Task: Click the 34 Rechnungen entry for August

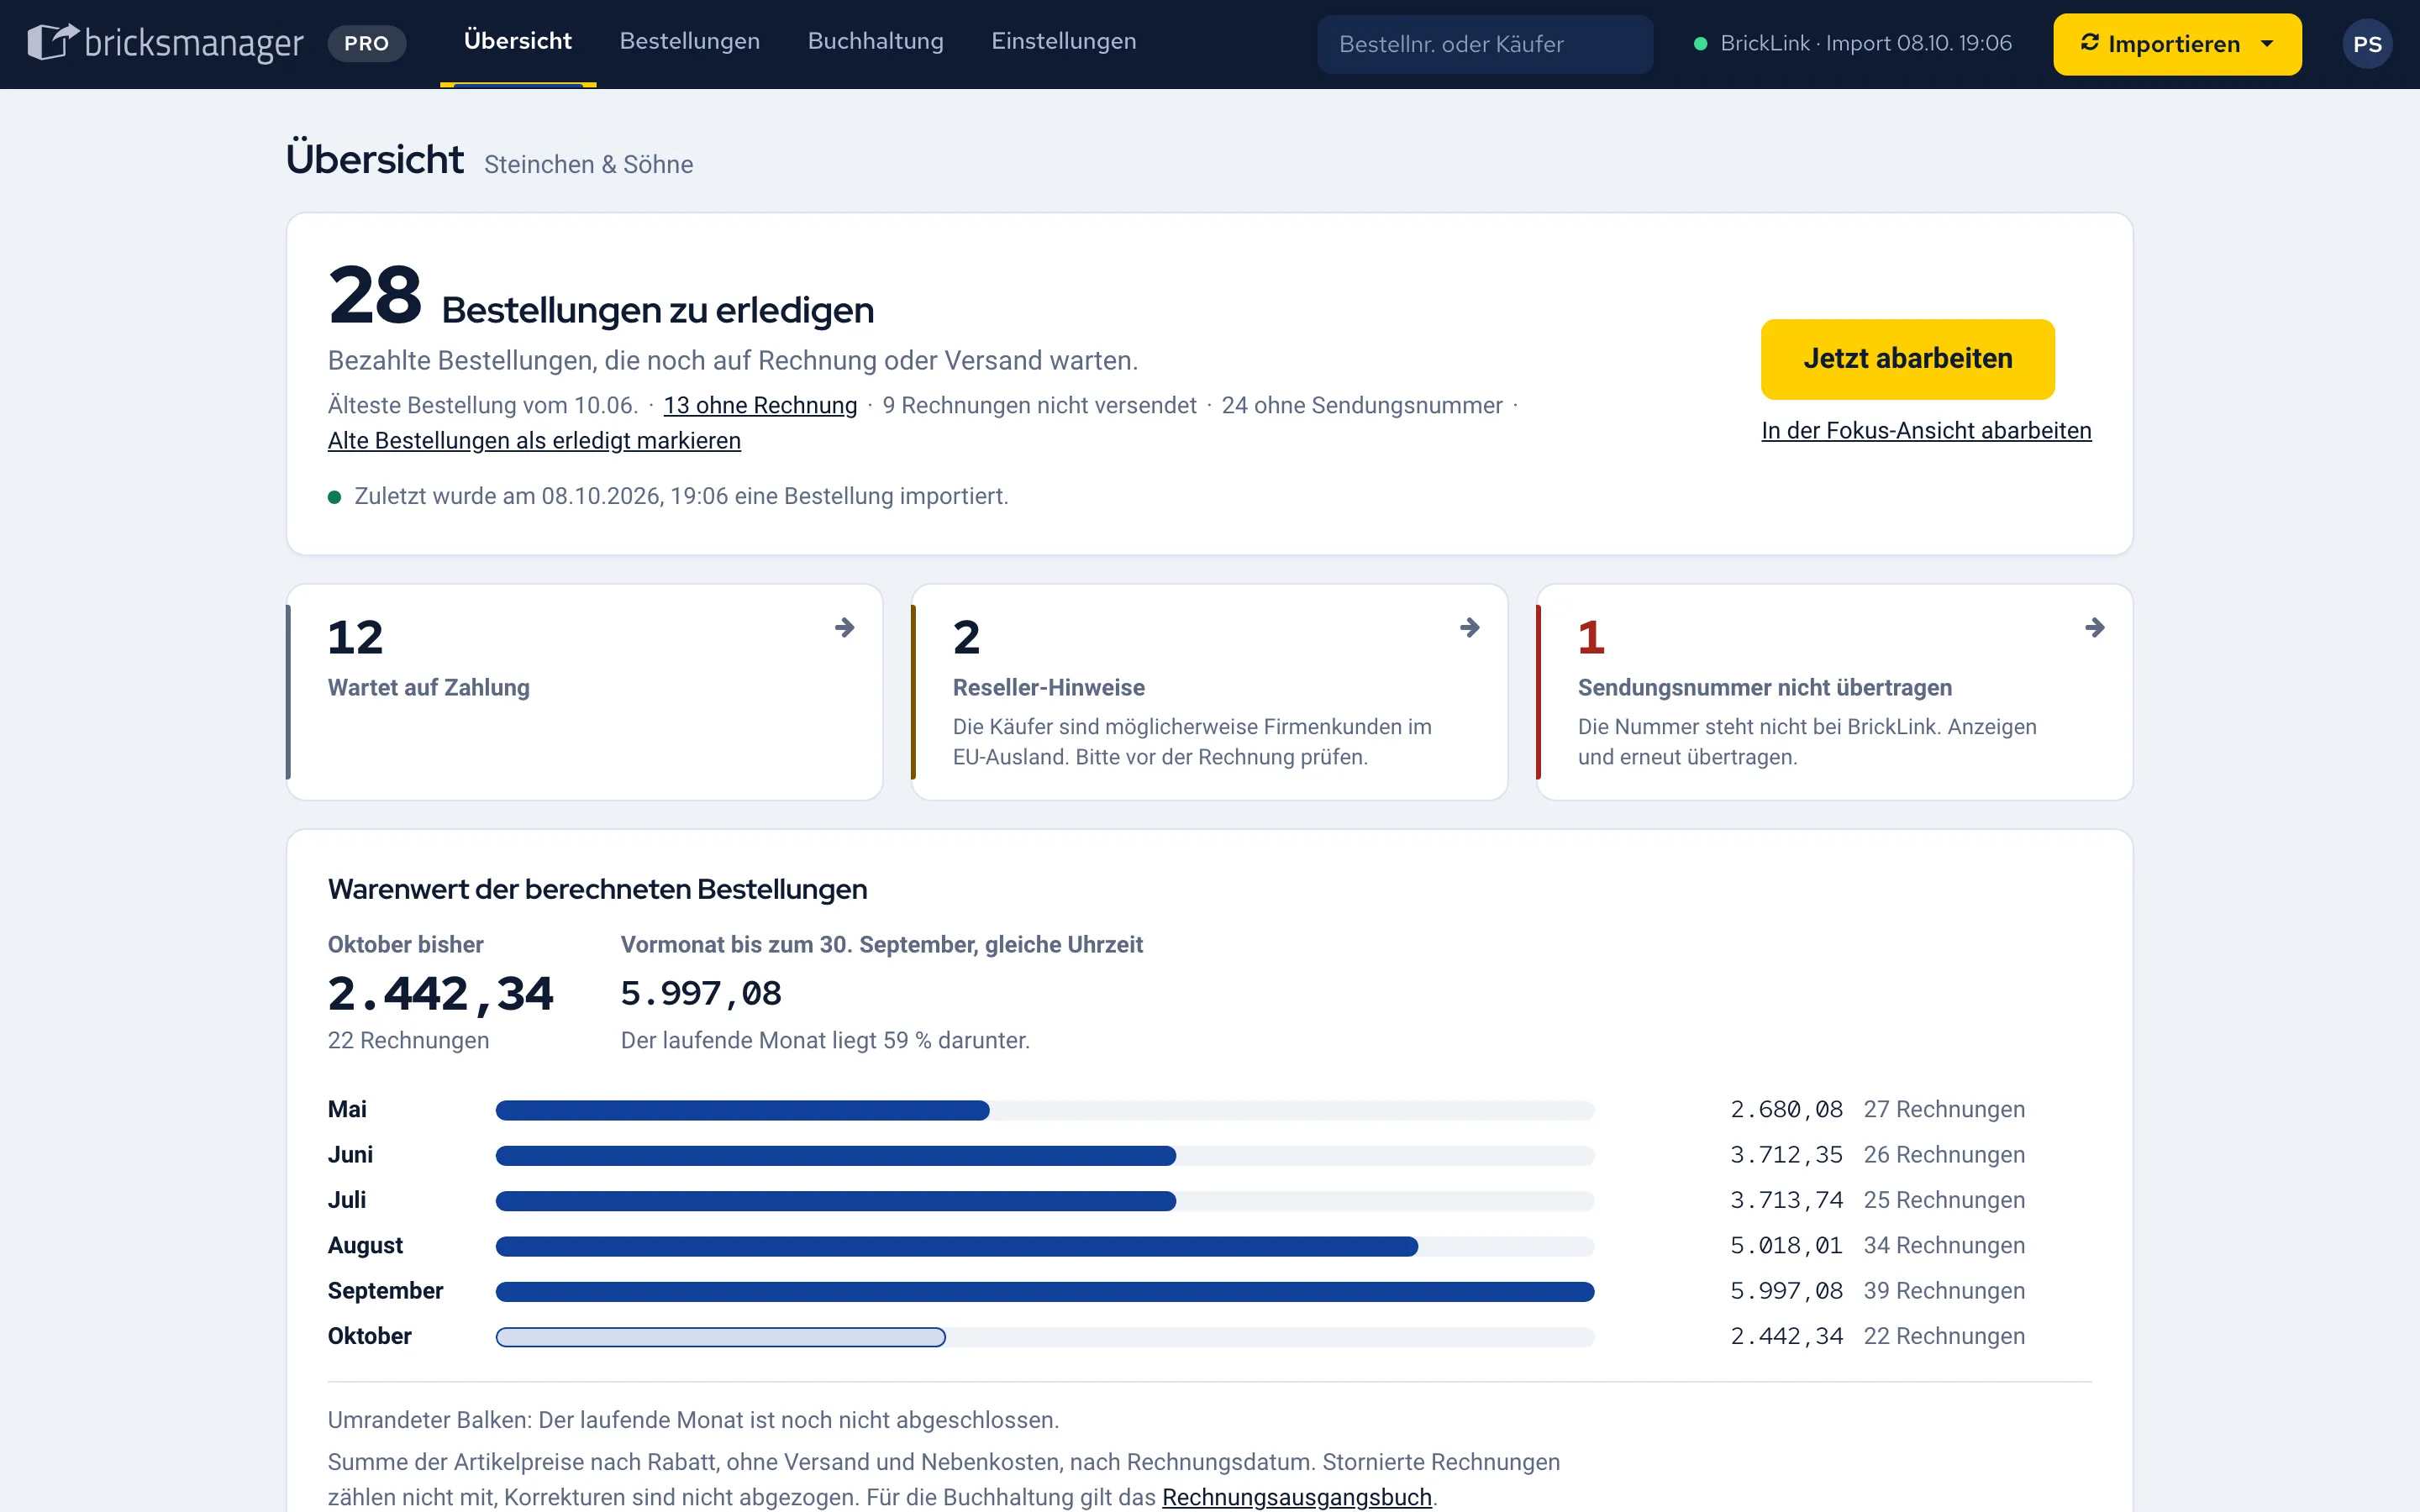Action: [x=1944, y=1246]
